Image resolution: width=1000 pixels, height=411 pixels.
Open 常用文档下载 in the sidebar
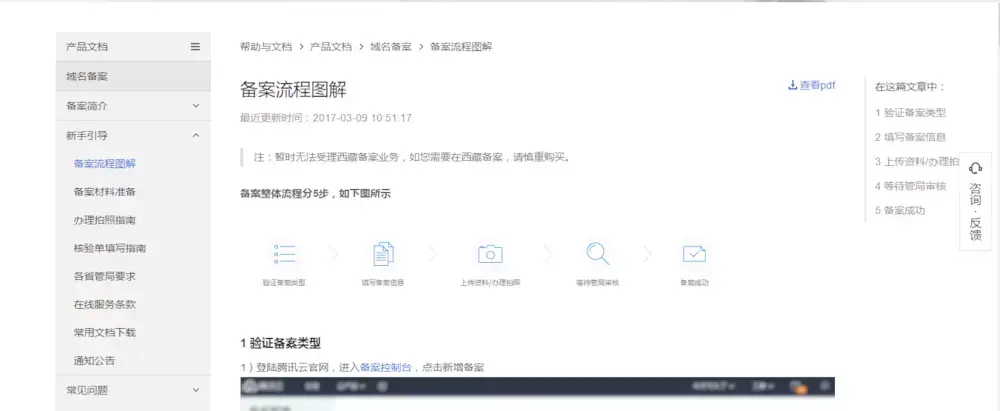[105, 333]
